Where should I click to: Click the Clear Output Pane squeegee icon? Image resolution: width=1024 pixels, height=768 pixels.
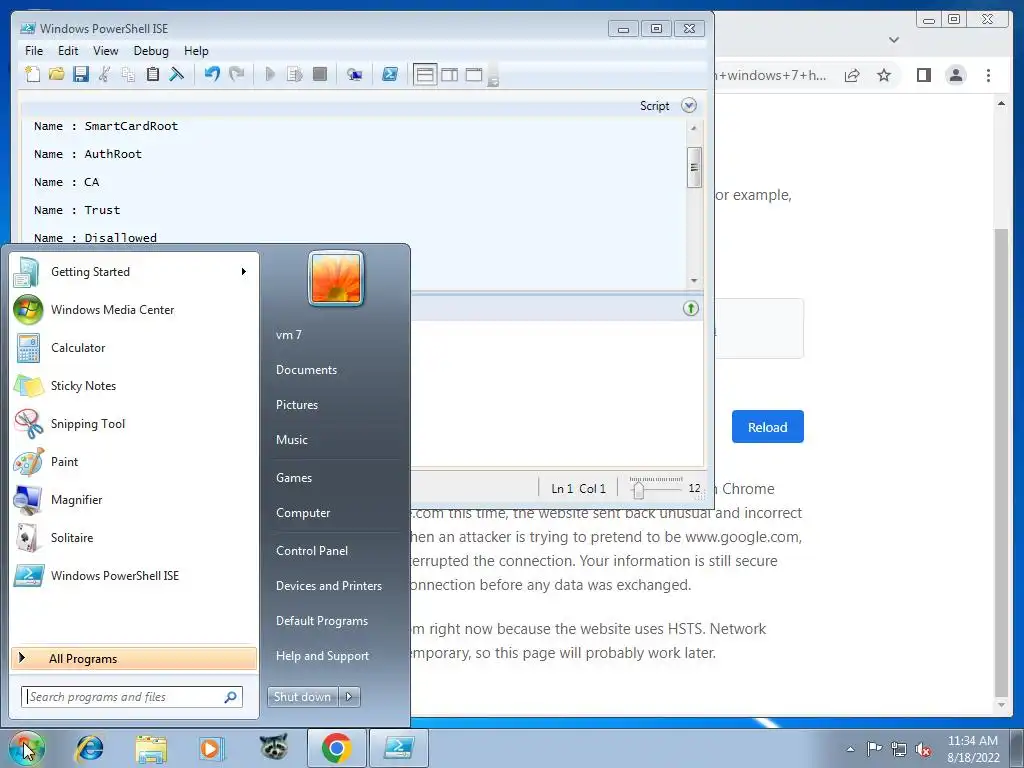(176, 74)
